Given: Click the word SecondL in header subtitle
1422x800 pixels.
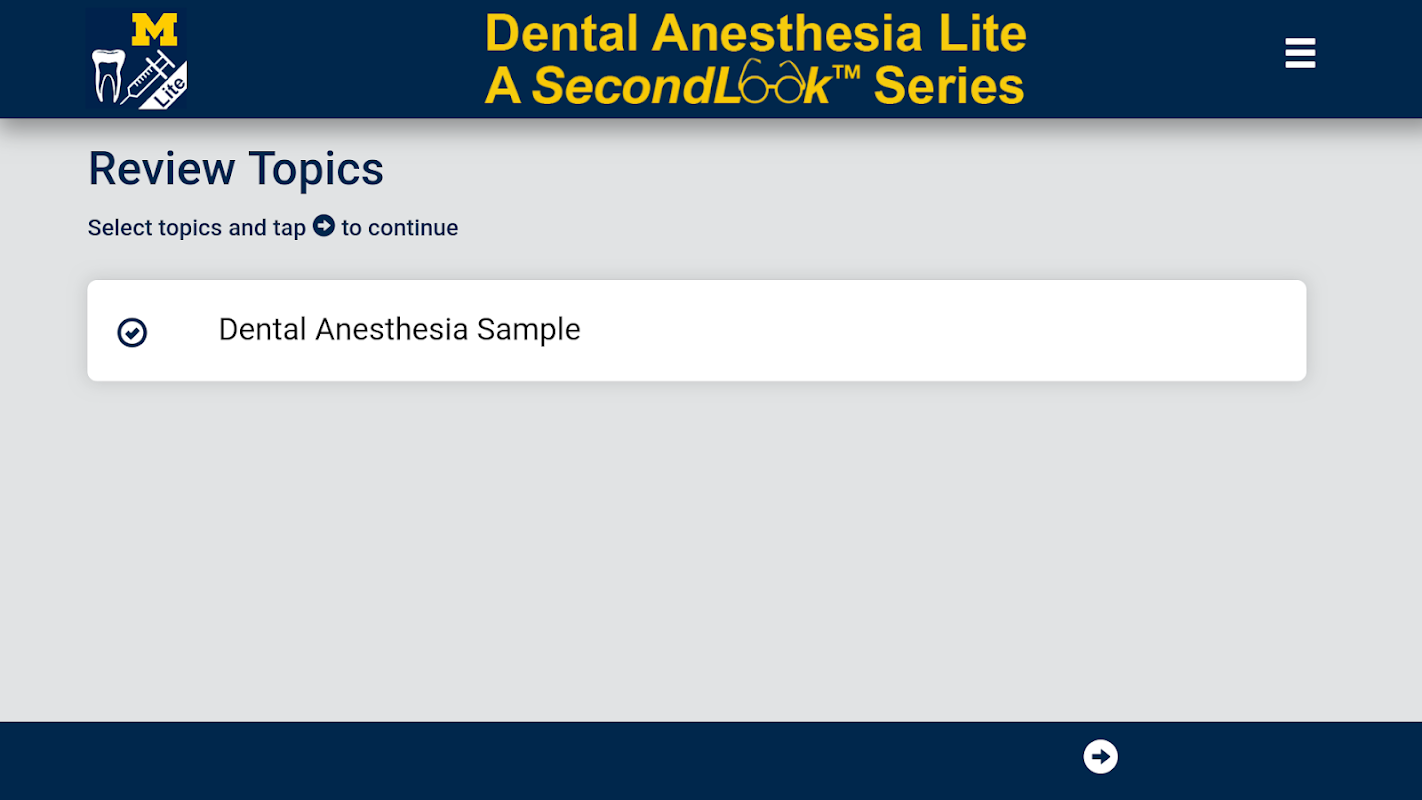Looking at the screenshot, I should pos(635,87).
